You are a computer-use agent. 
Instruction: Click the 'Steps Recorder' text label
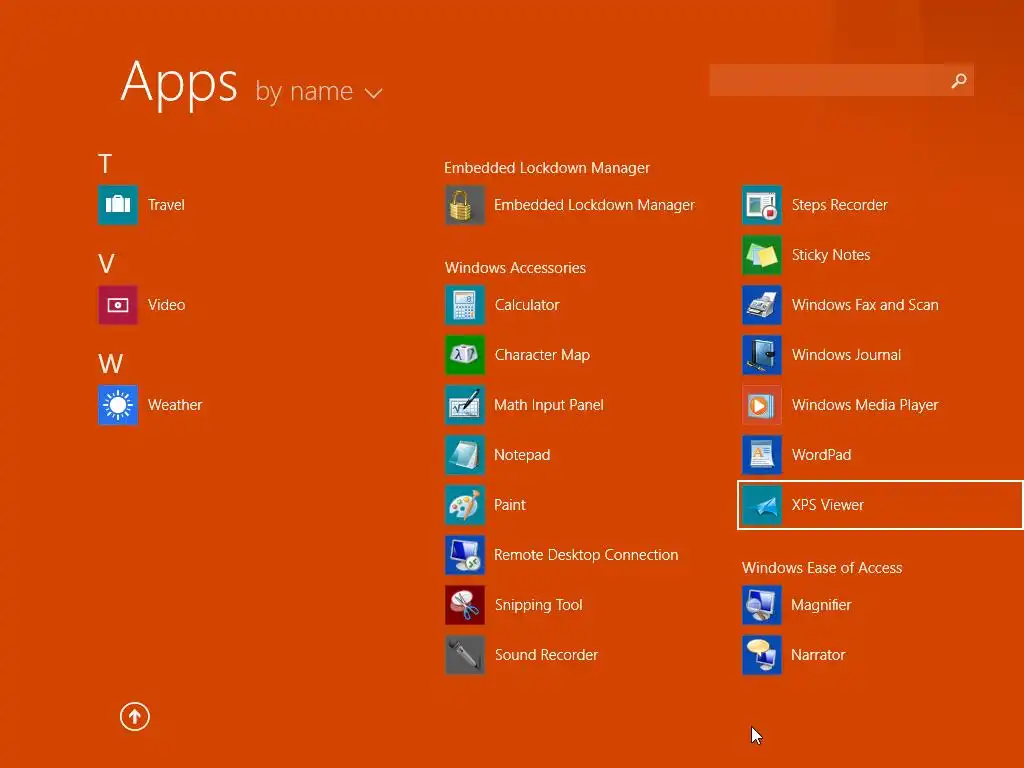(839, 205)
